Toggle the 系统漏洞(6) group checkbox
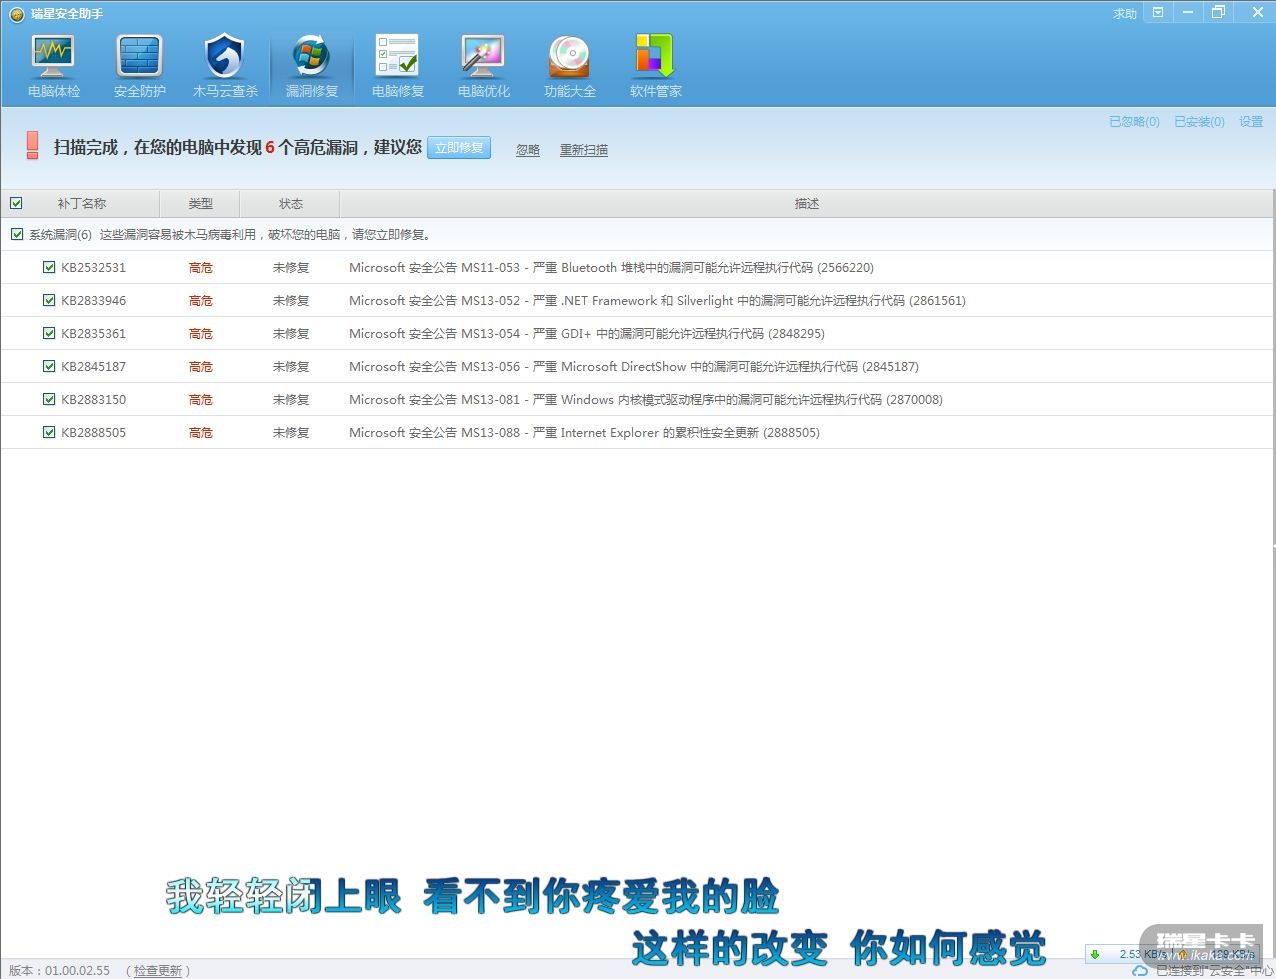This screenshot has height=979, width=1276. (17, 235)
